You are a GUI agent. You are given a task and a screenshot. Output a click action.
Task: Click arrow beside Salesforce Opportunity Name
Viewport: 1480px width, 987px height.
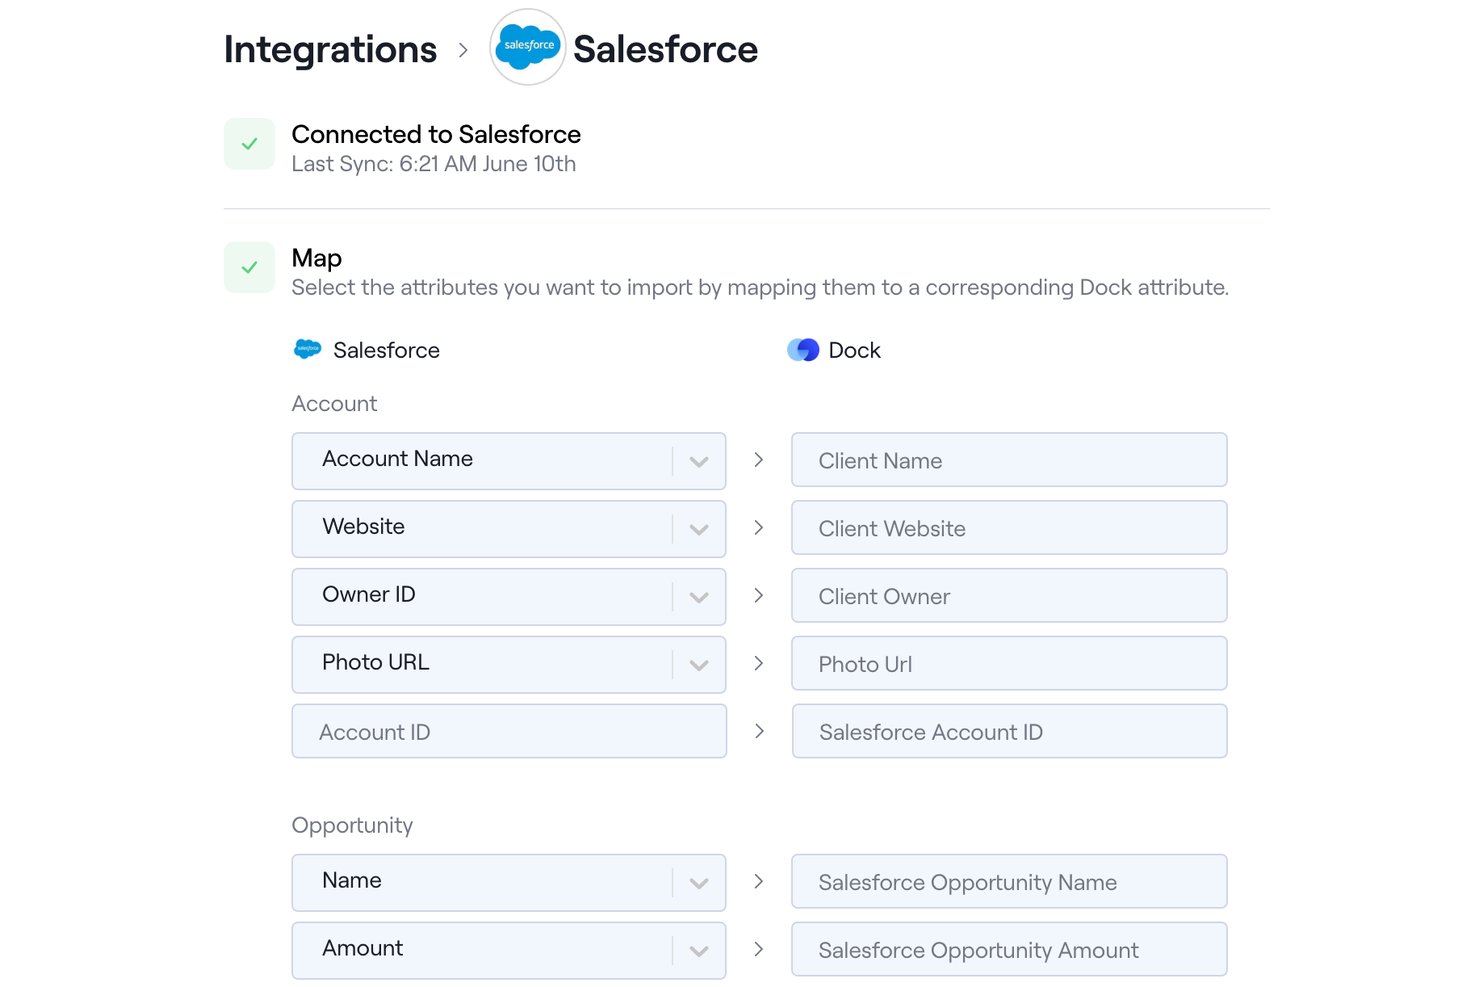coord(759,881)
